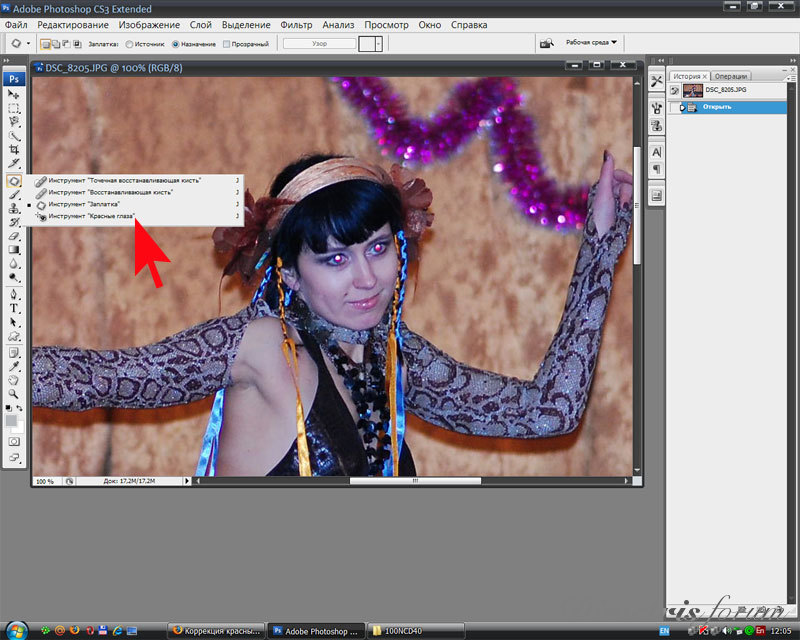Toggle Quick Mask mode icon

[15, 440]
